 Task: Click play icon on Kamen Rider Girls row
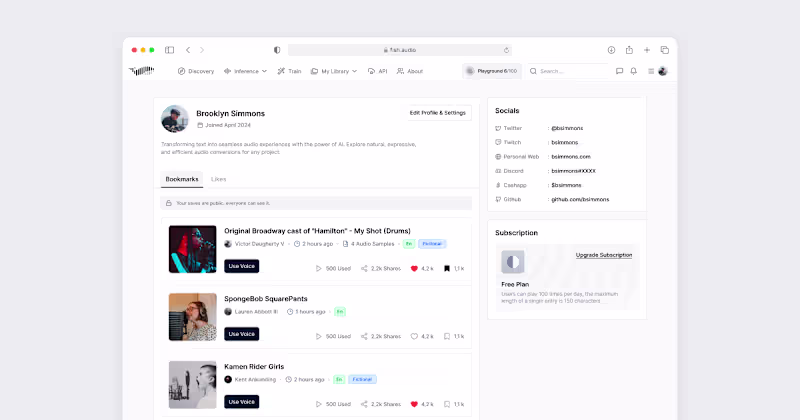coord(318,404)
